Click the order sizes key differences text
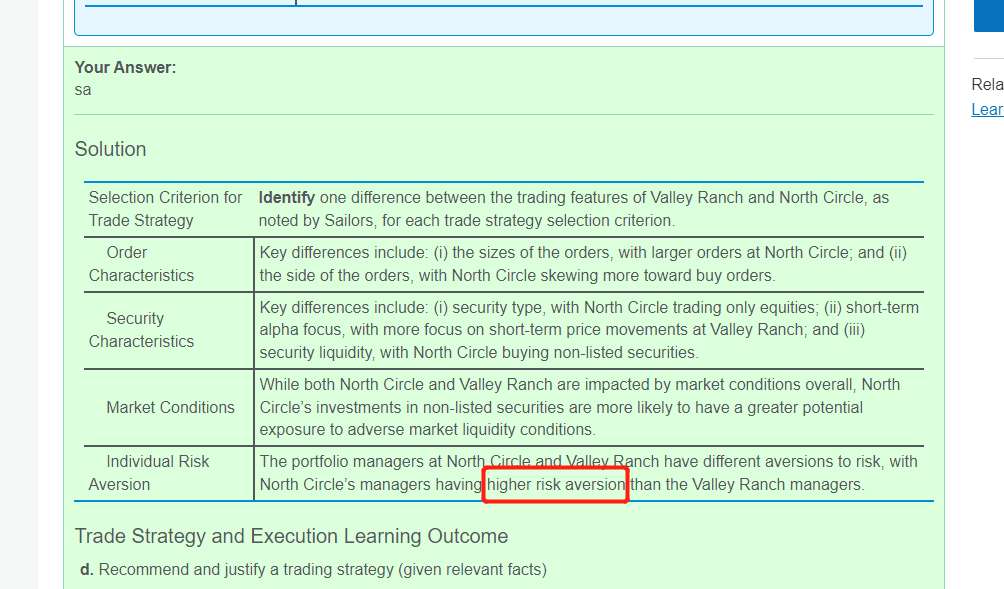The height and width of the screenshot is (589, 1004). [583, 264]
